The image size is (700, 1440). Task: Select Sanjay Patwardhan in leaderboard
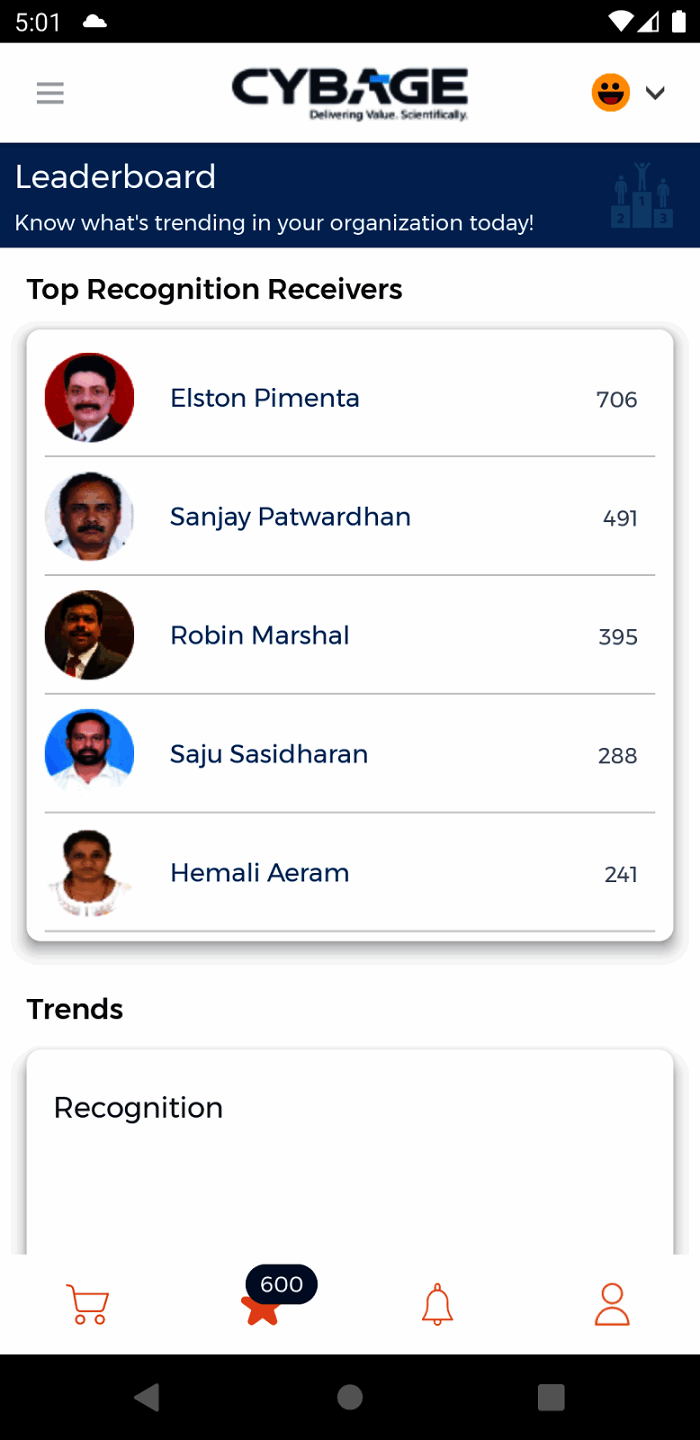pos(290,517)
